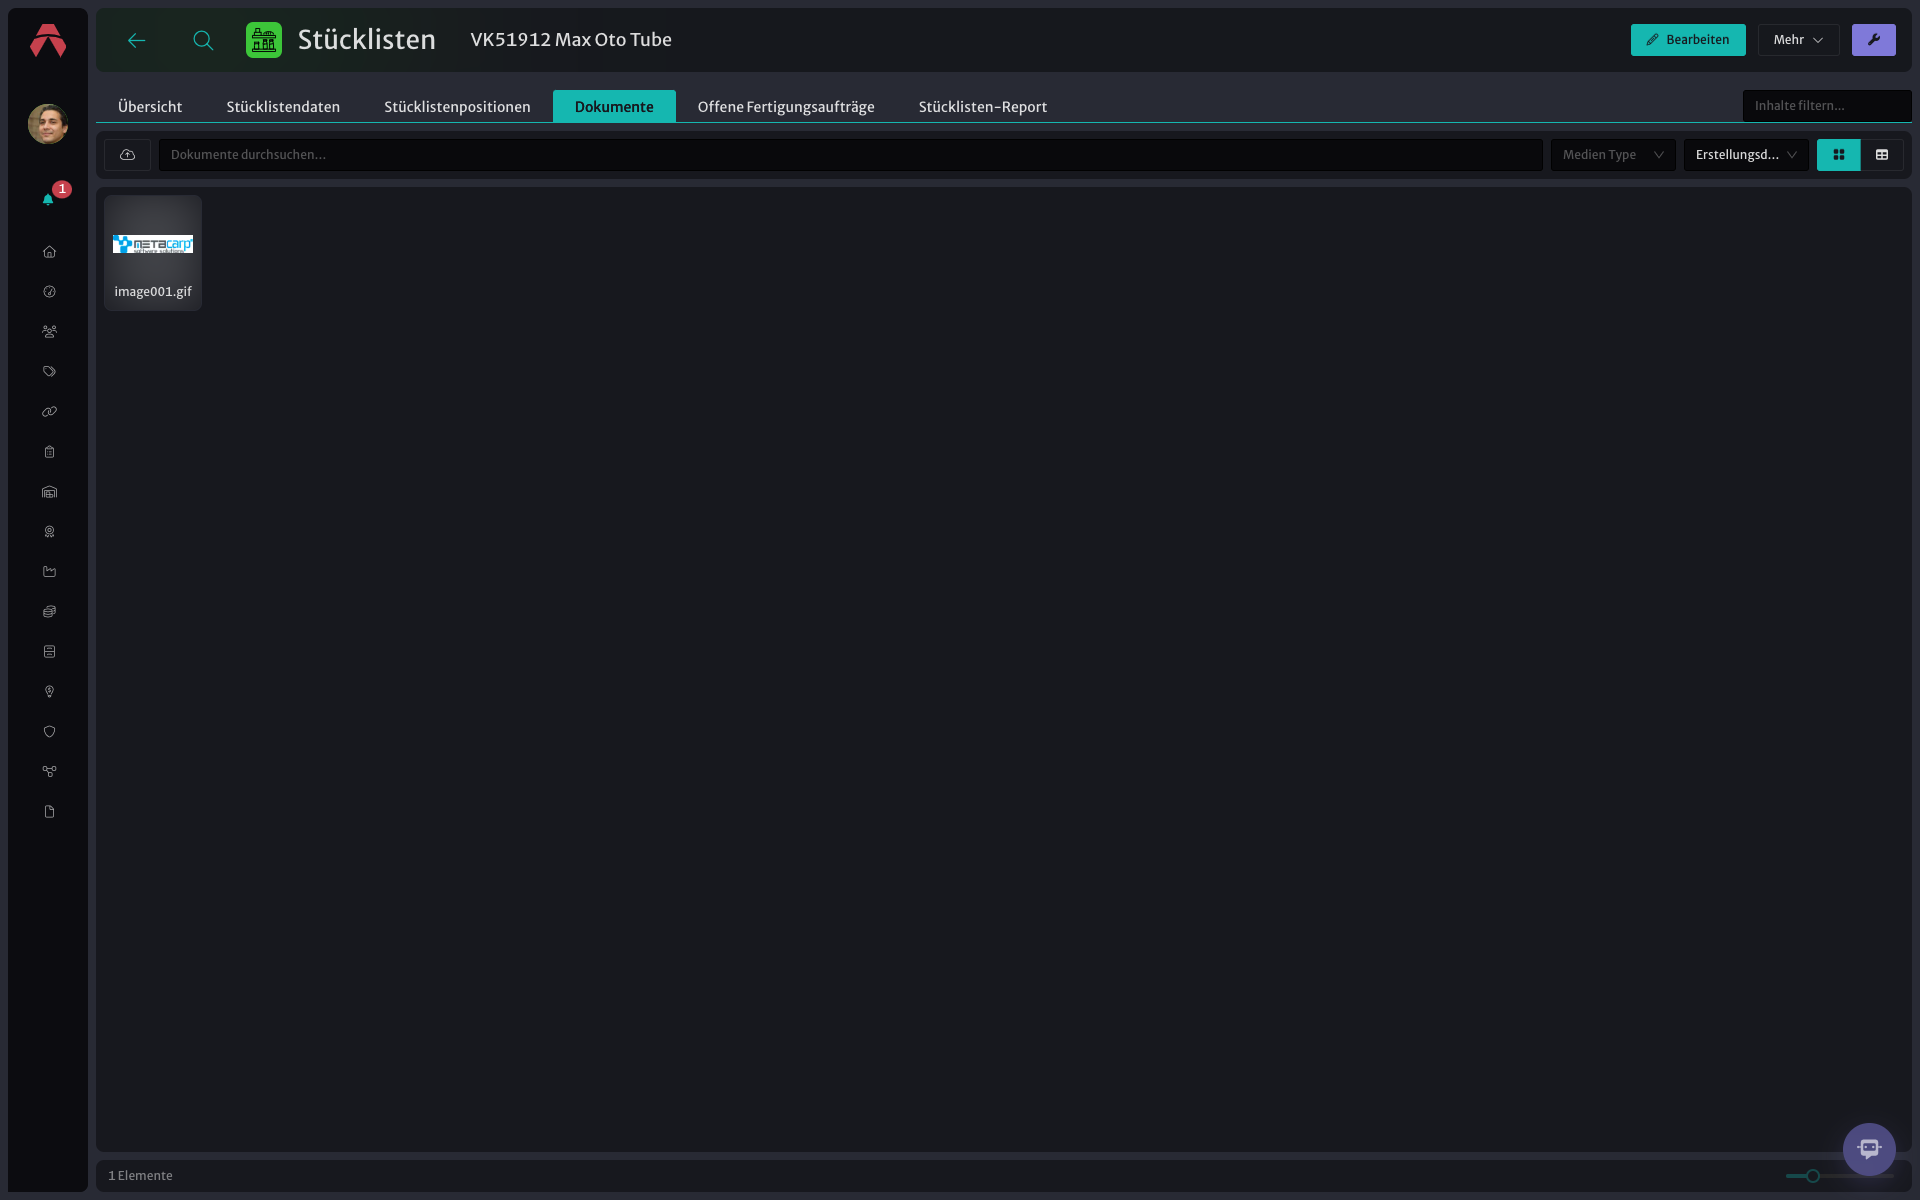Open search with the magnifier icon
1920x1200 pixels.
[203, 40]
